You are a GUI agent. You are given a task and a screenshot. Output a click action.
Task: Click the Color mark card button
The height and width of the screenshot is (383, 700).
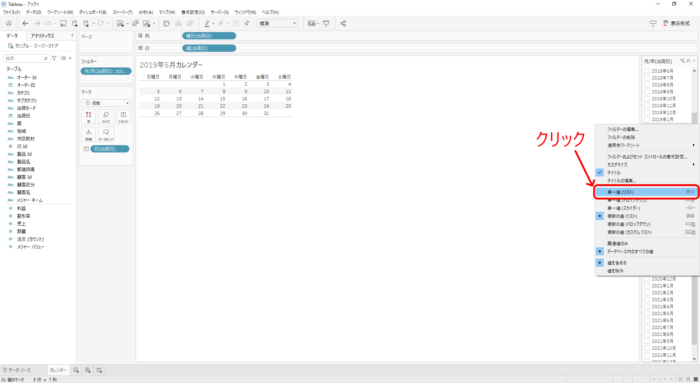pyautogui.click(x=88, y=117)
